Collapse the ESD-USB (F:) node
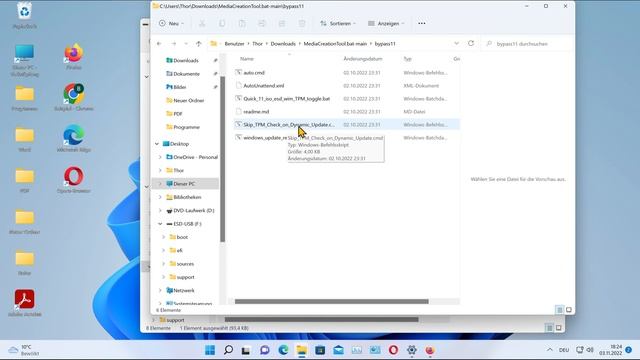This screenshot has width=640, height=360. pyautogui.click(x=160, y=224)
